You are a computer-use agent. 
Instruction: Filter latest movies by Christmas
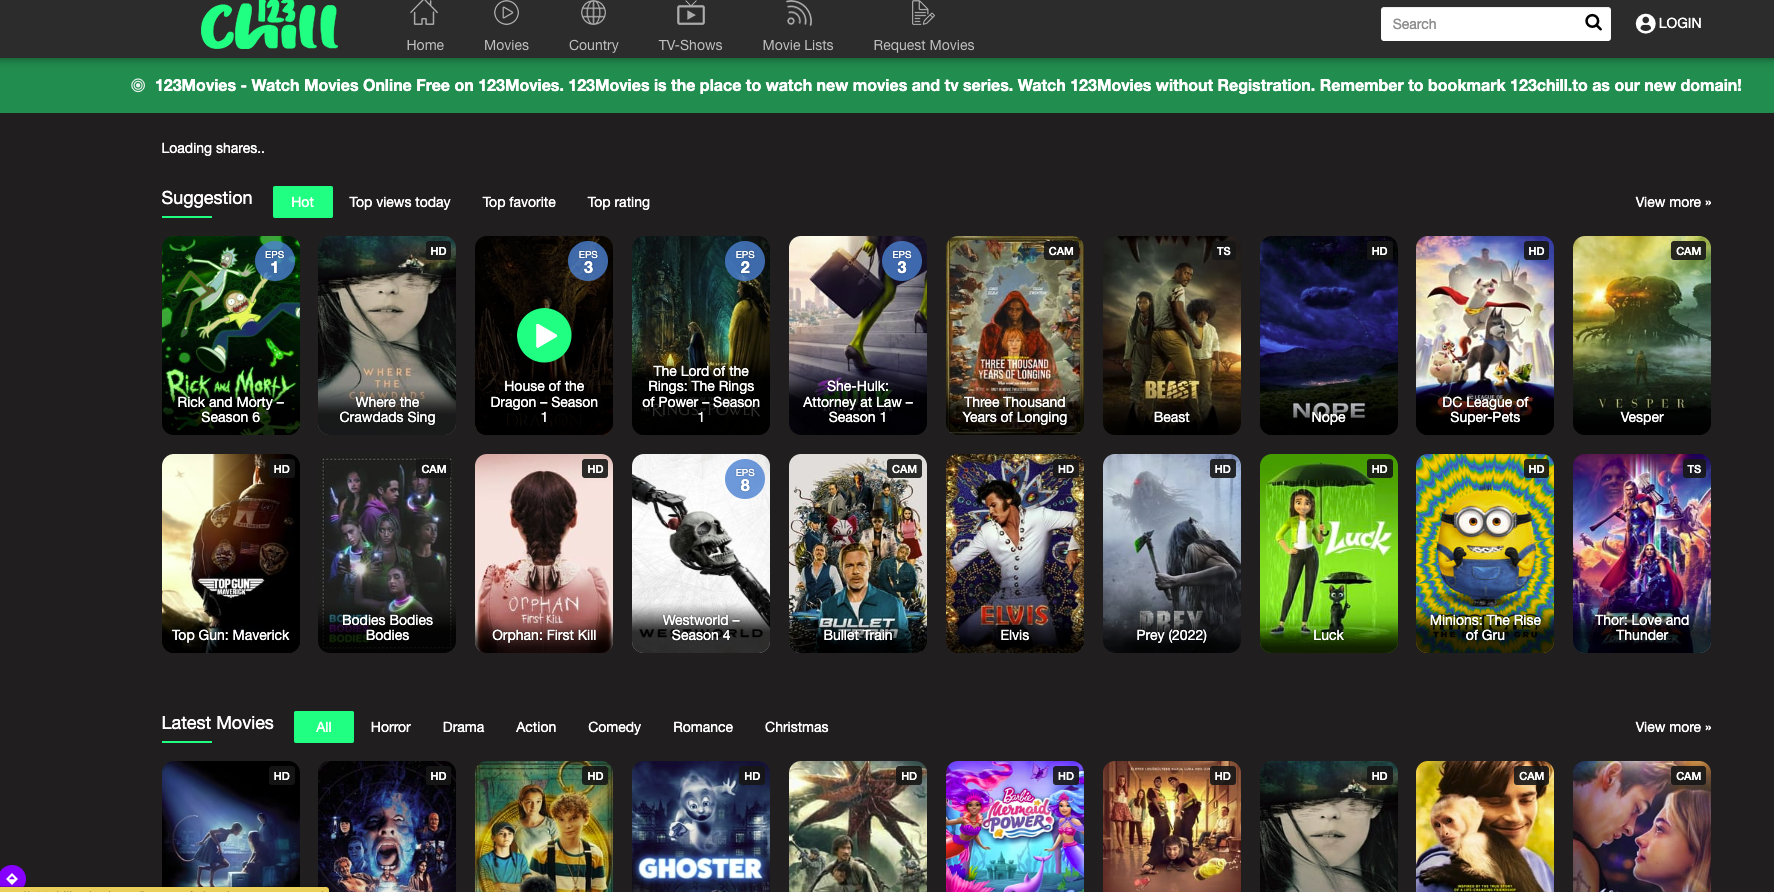(796, 727)
